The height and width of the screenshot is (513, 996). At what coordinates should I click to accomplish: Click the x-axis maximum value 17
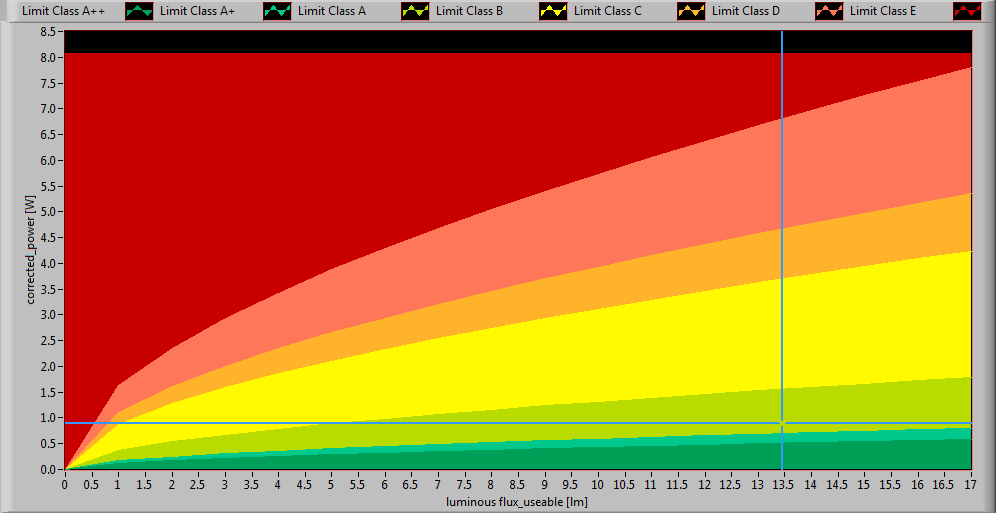click(x=970, y=483)
